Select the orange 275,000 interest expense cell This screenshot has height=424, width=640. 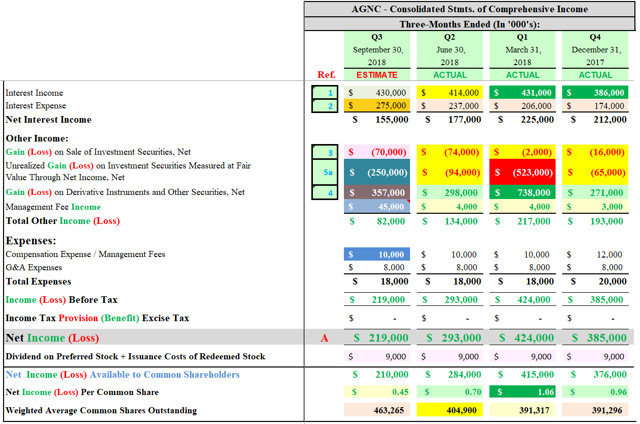(377, 106)
